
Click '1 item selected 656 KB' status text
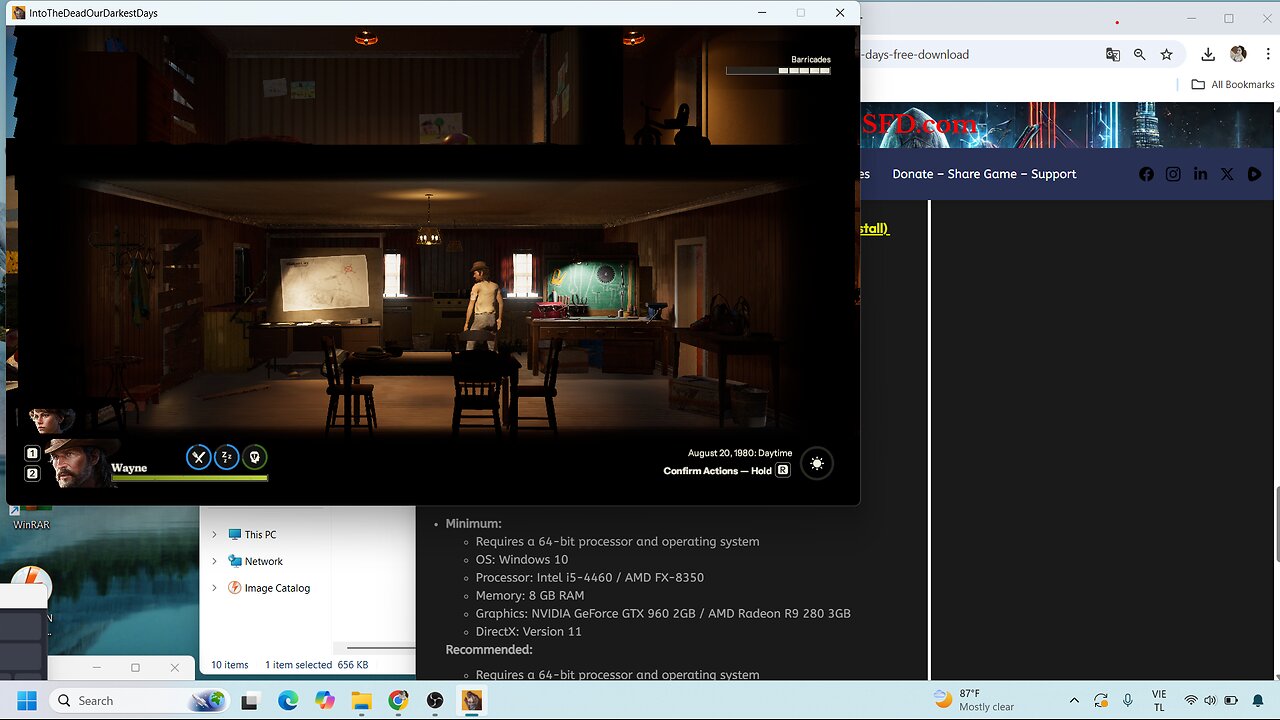click(316, 665)
